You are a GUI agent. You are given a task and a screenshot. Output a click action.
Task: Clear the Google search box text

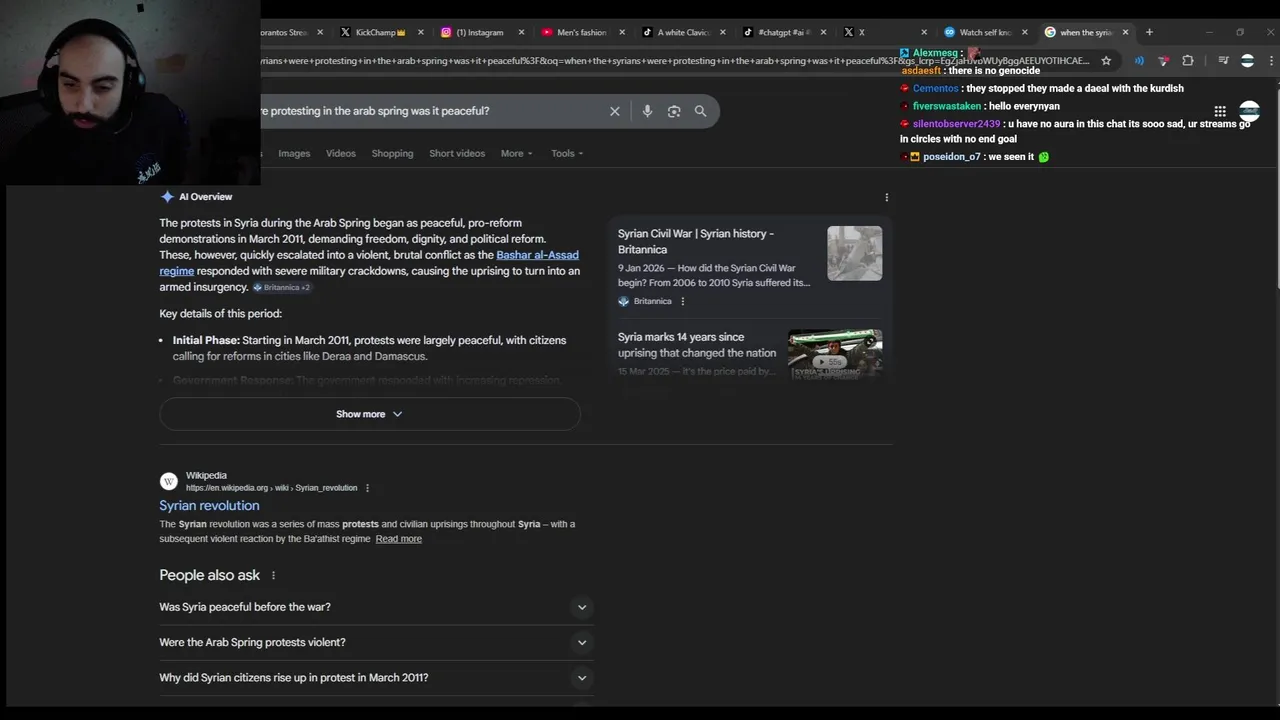click(615, 111)
